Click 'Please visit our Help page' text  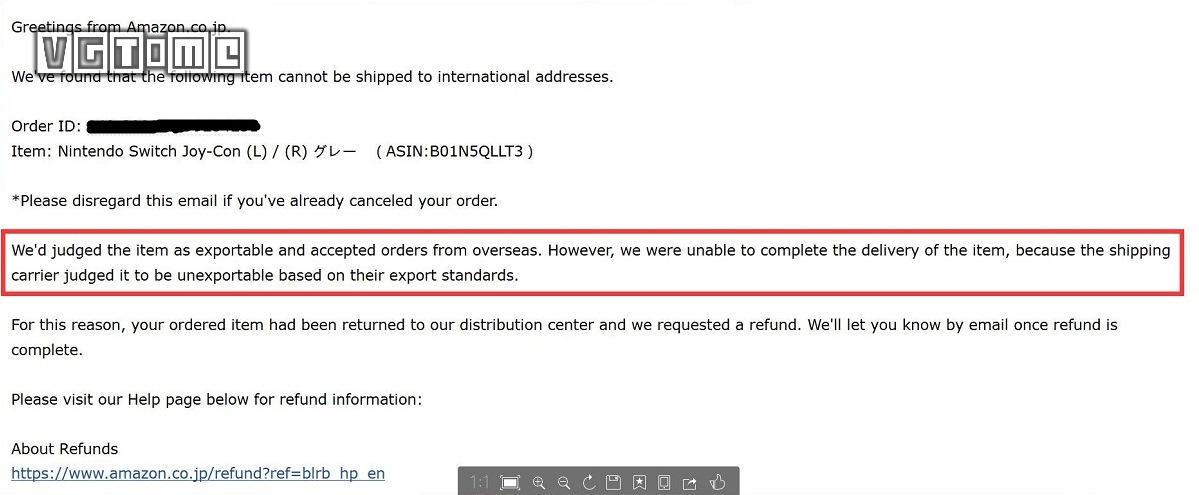pyautogui.click(x=216, y=399)
